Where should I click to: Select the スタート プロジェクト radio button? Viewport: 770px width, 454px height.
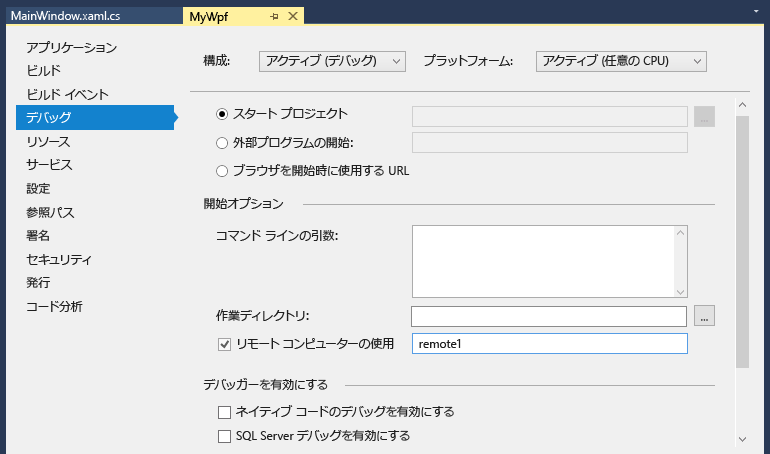[222, 114]
